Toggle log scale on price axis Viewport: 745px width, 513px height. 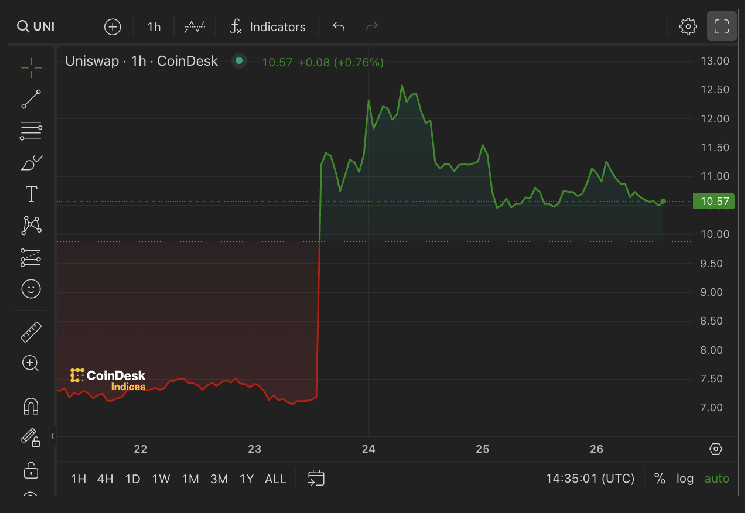coord(685,479)
